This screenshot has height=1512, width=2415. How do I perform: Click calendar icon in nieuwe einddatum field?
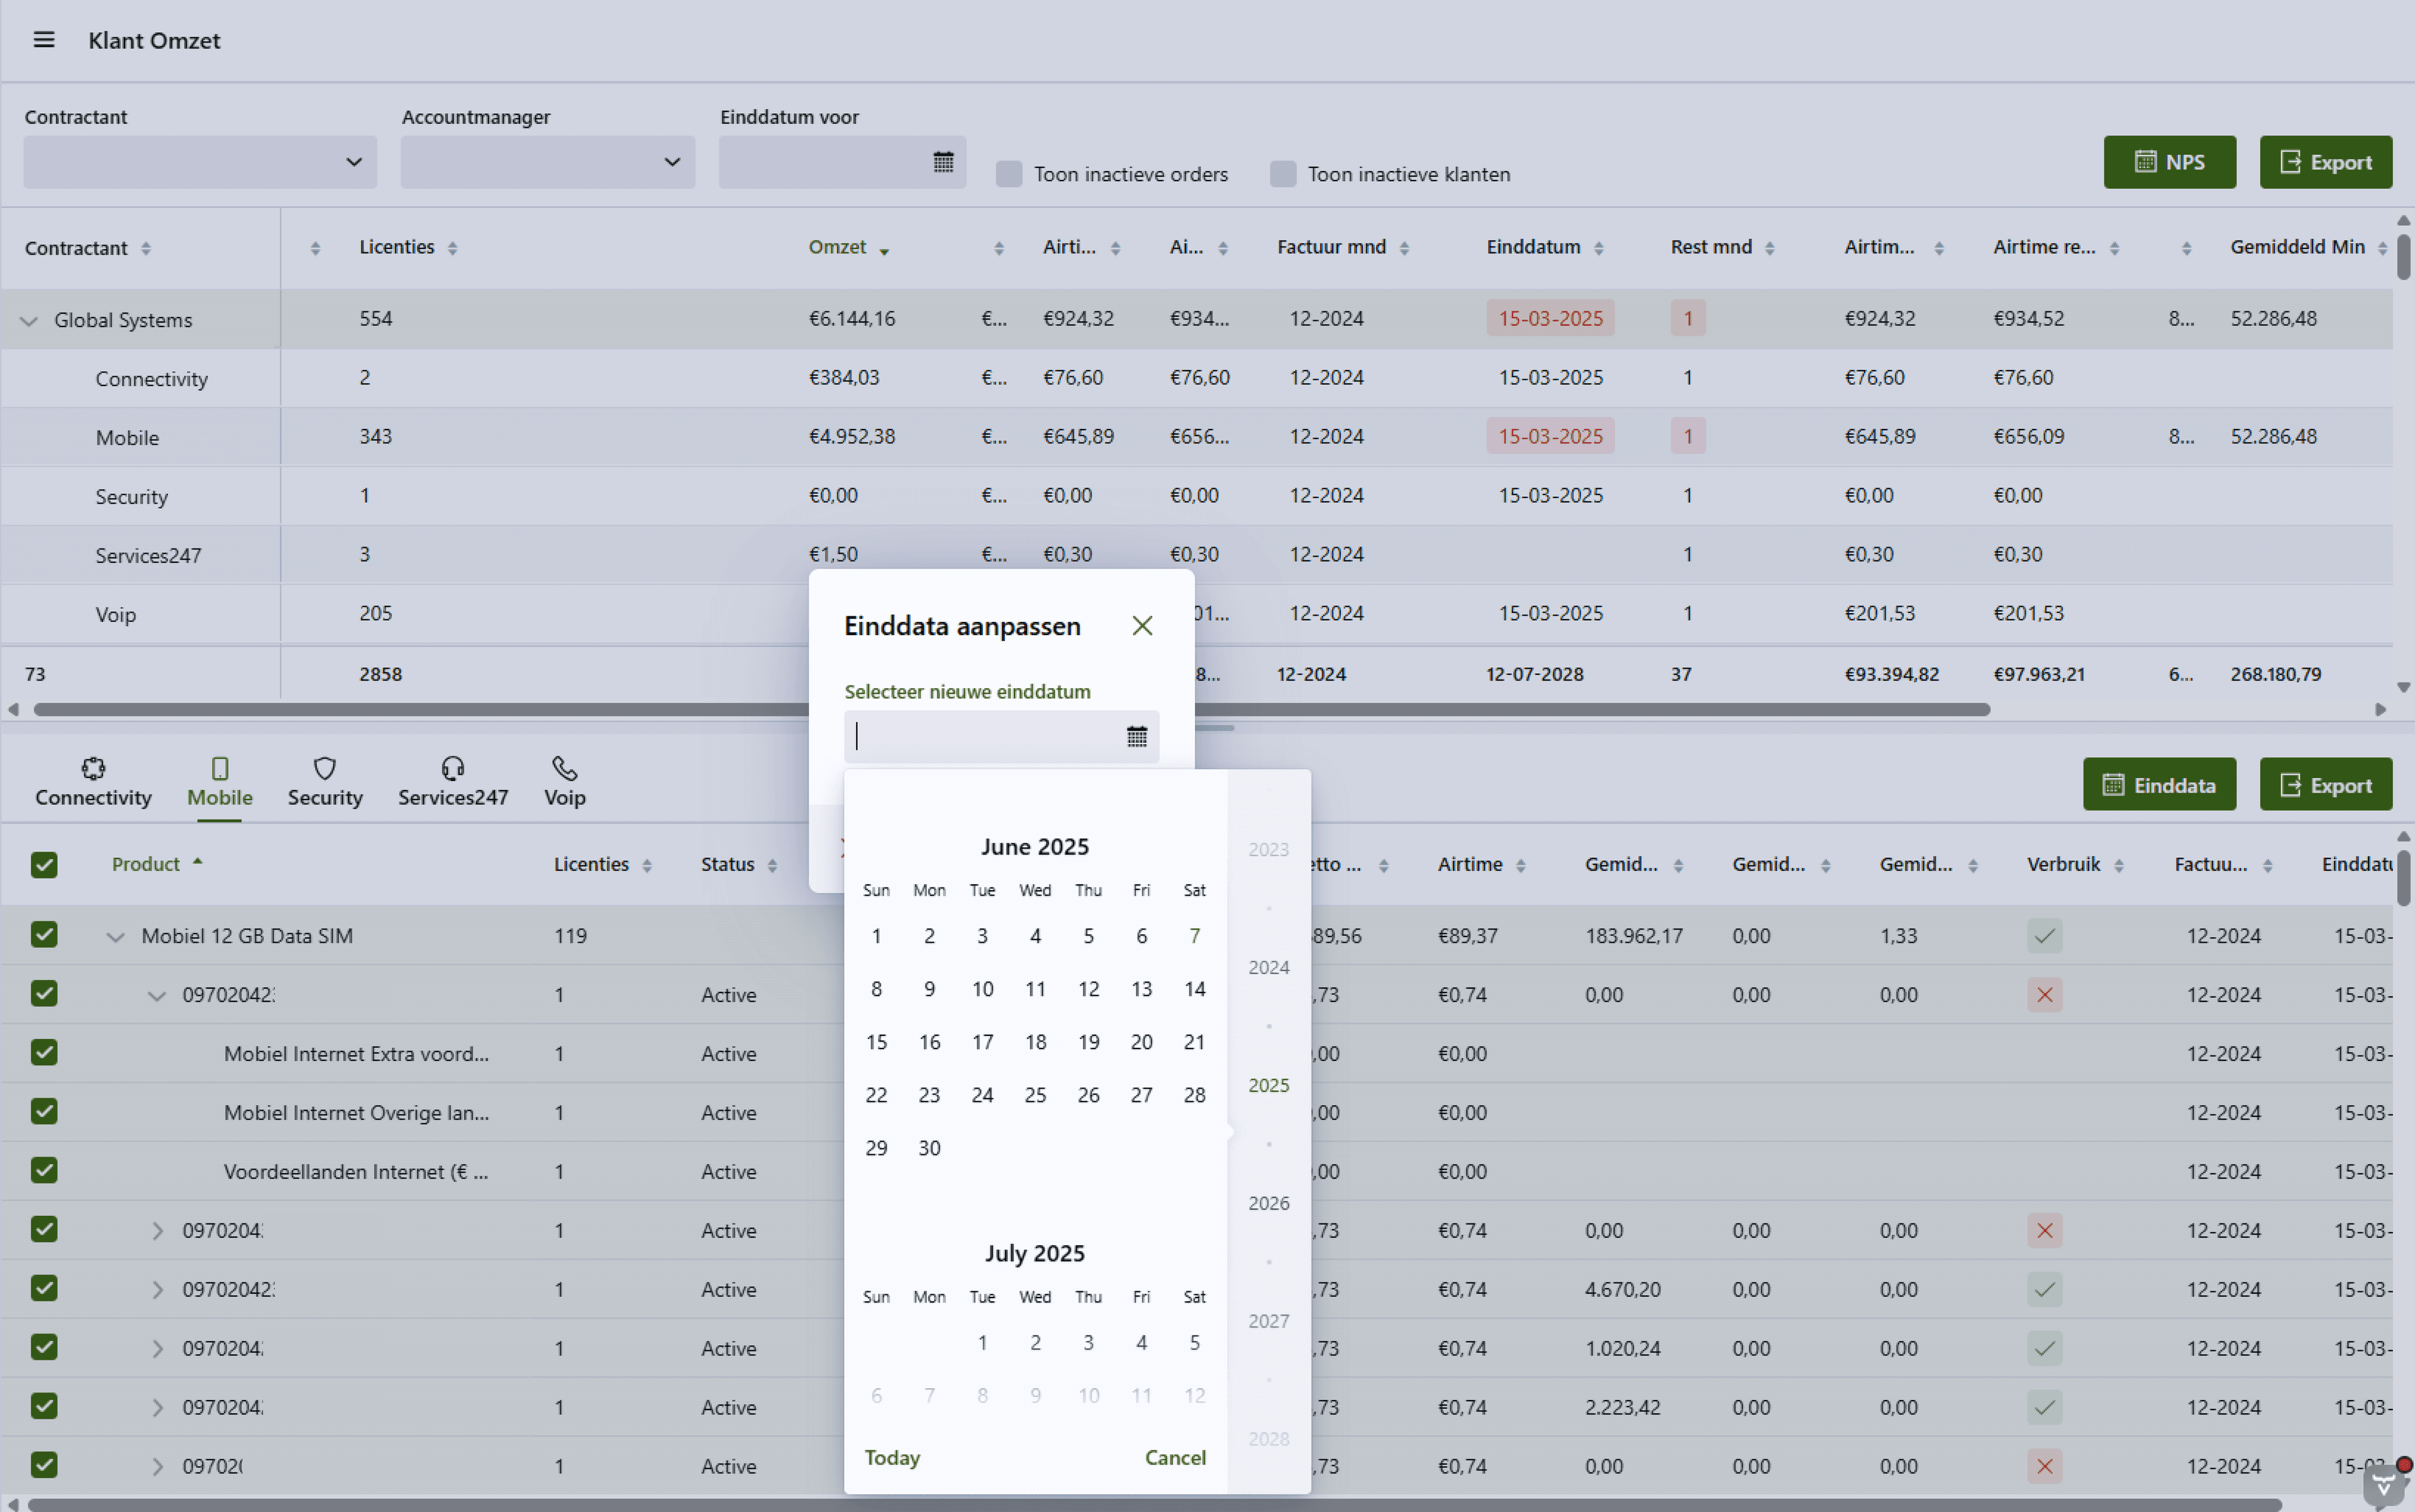(x=1136, y=737)
